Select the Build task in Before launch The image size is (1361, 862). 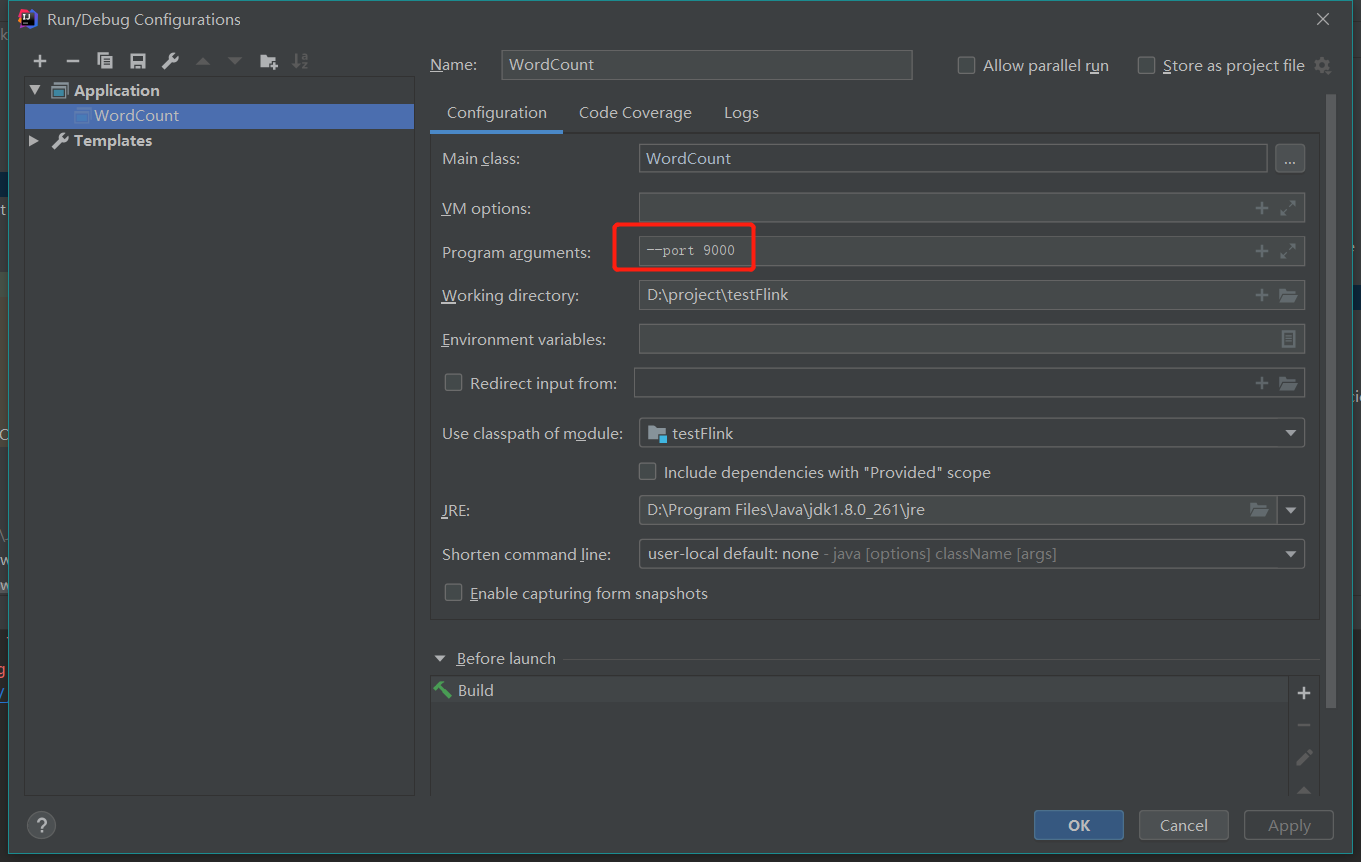[860, 690]
